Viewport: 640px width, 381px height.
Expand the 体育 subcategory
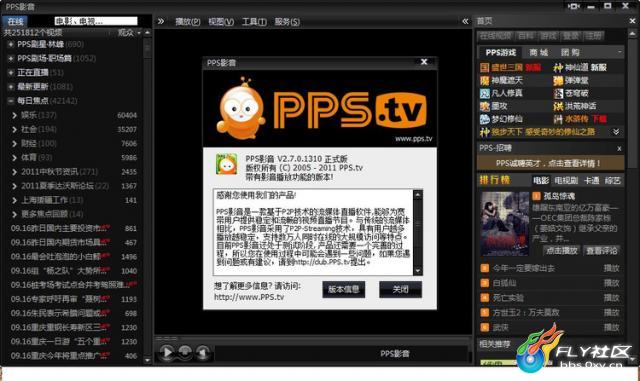[x=14, y=158]
